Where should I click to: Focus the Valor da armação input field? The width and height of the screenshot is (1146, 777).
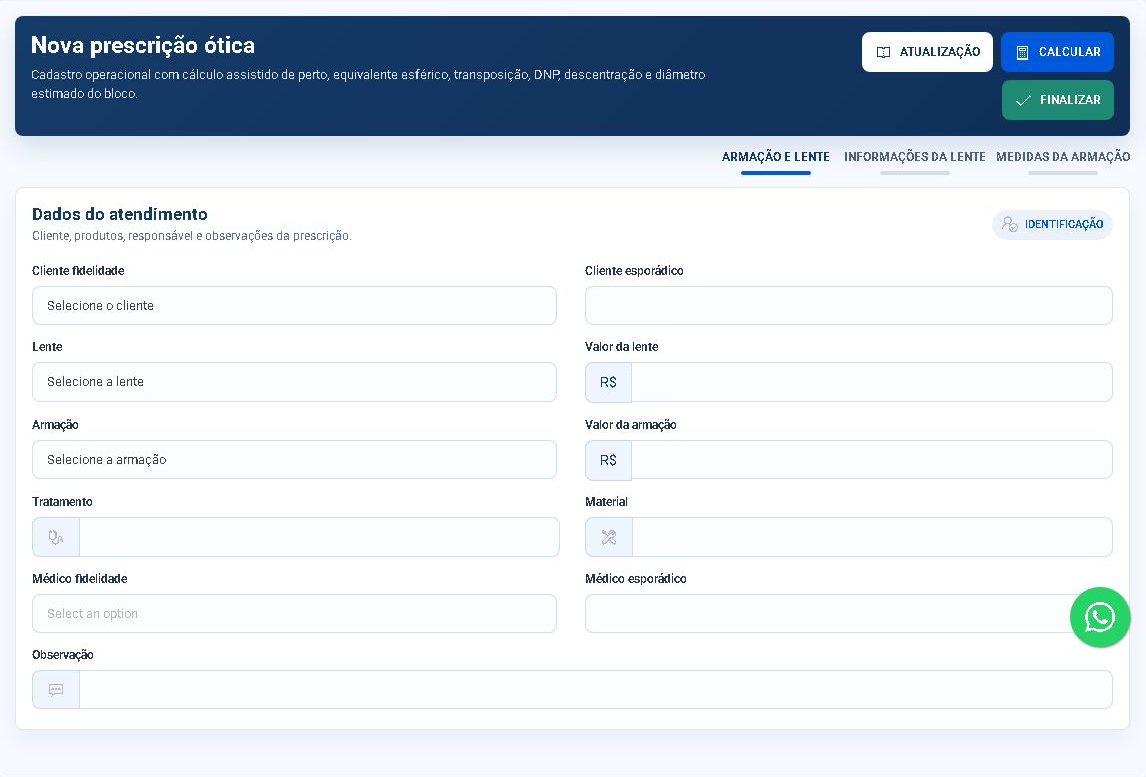872,460
